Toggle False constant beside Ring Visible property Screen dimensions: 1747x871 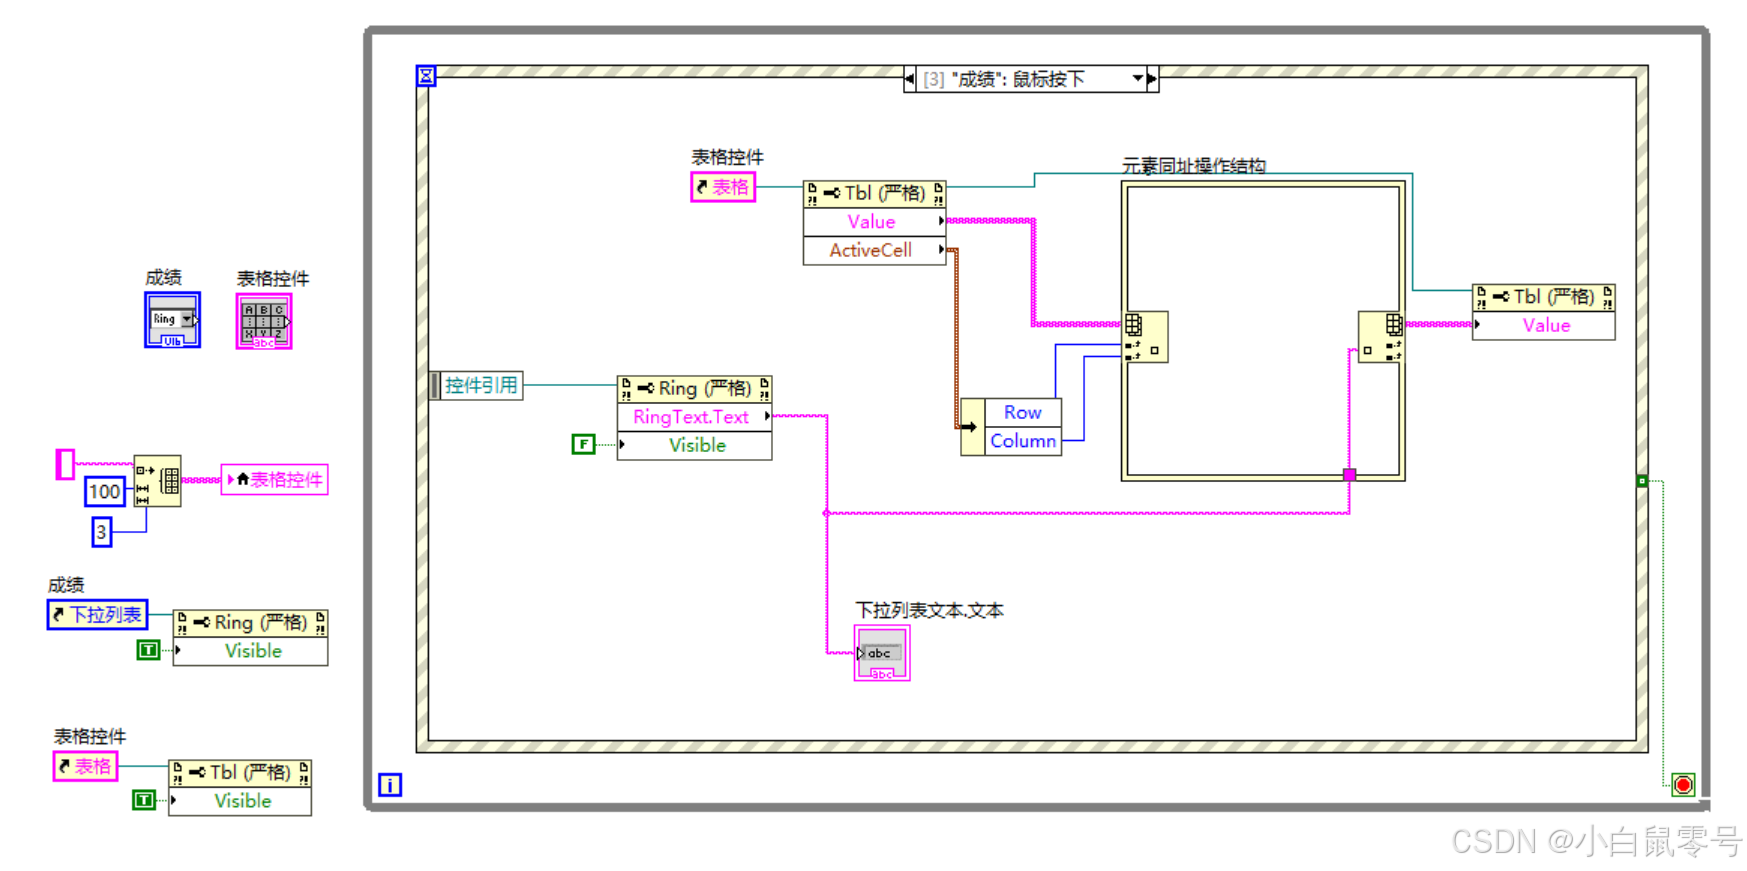(583, 444)
